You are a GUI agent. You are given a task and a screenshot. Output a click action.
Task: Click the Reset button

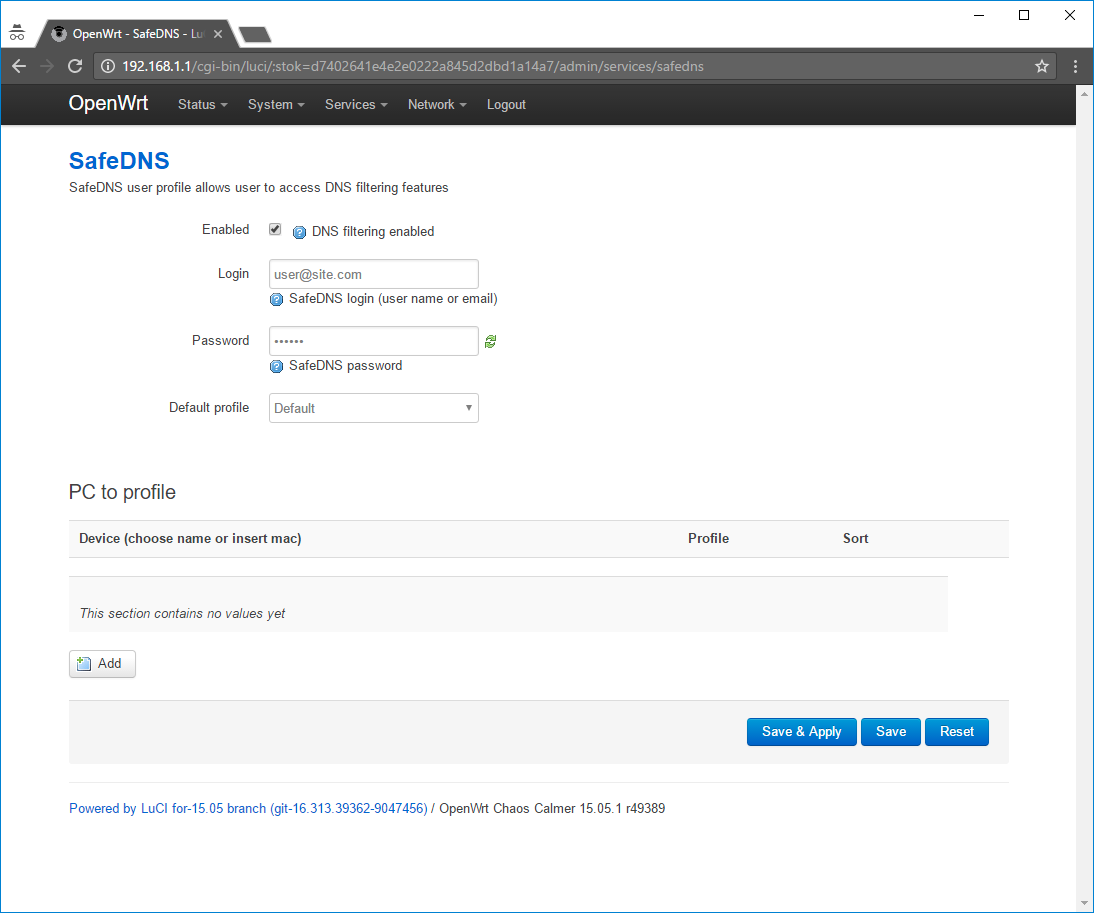[956, 732]
